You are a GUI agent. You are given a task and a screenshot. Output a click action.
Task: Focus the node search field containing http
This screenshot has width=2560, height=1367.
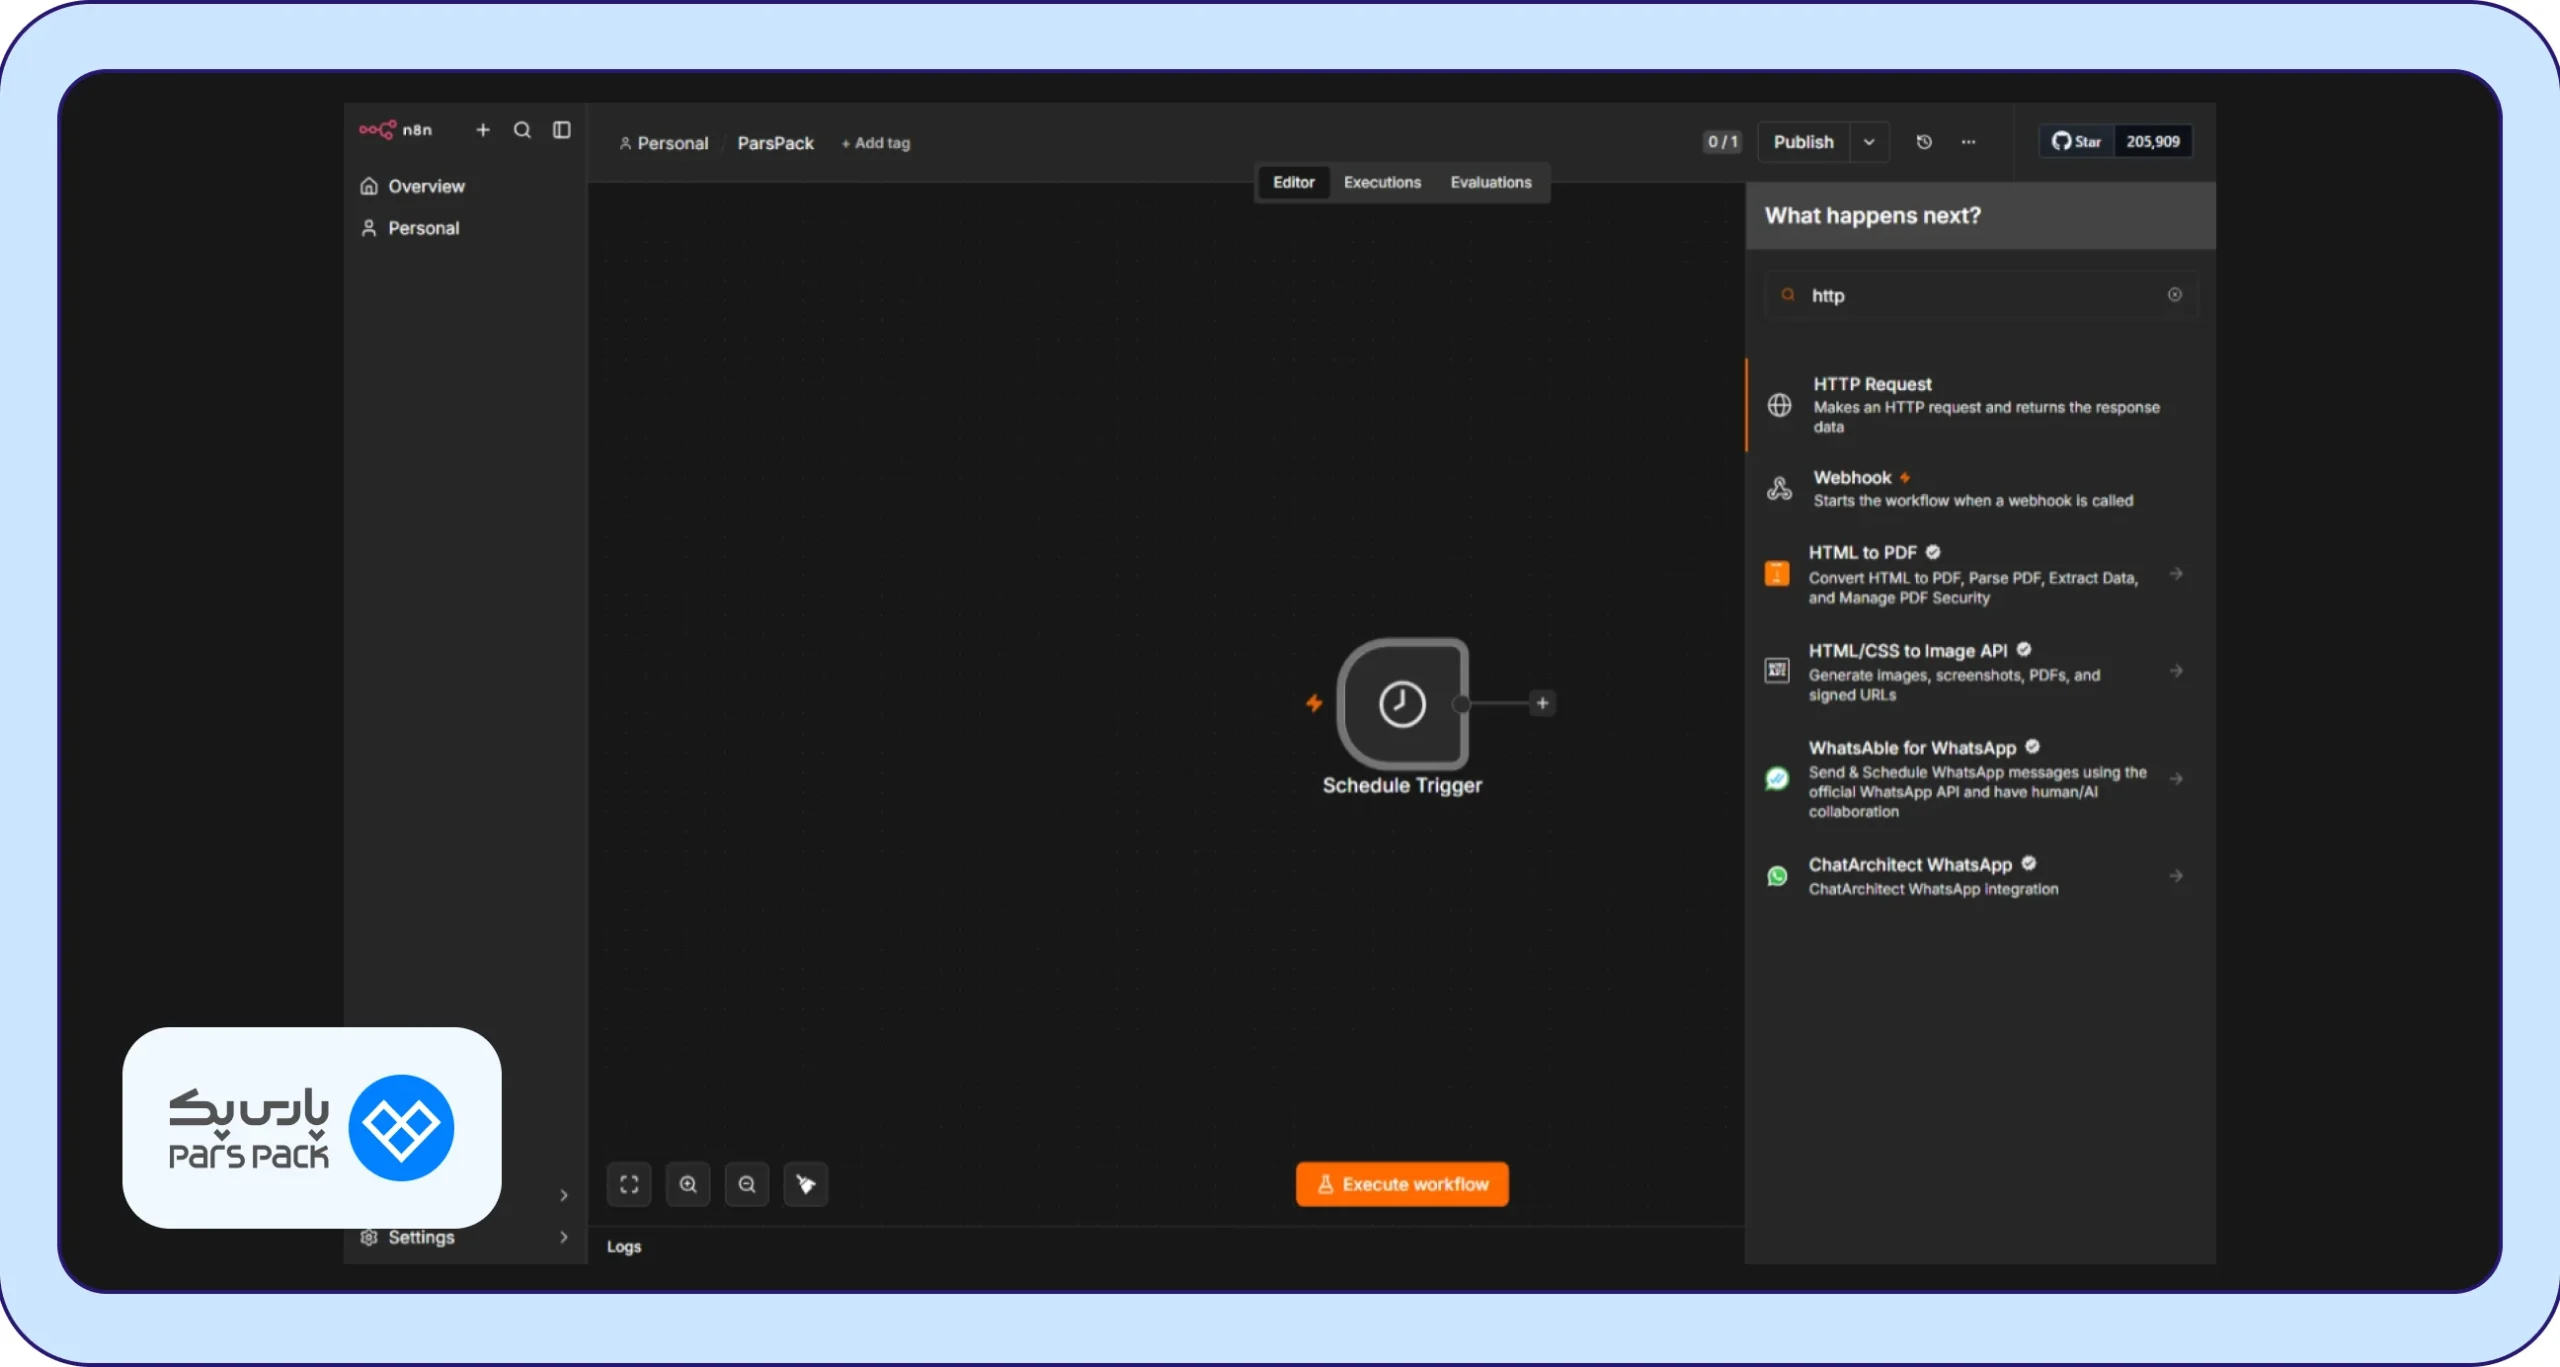(x=1980, y=295)
